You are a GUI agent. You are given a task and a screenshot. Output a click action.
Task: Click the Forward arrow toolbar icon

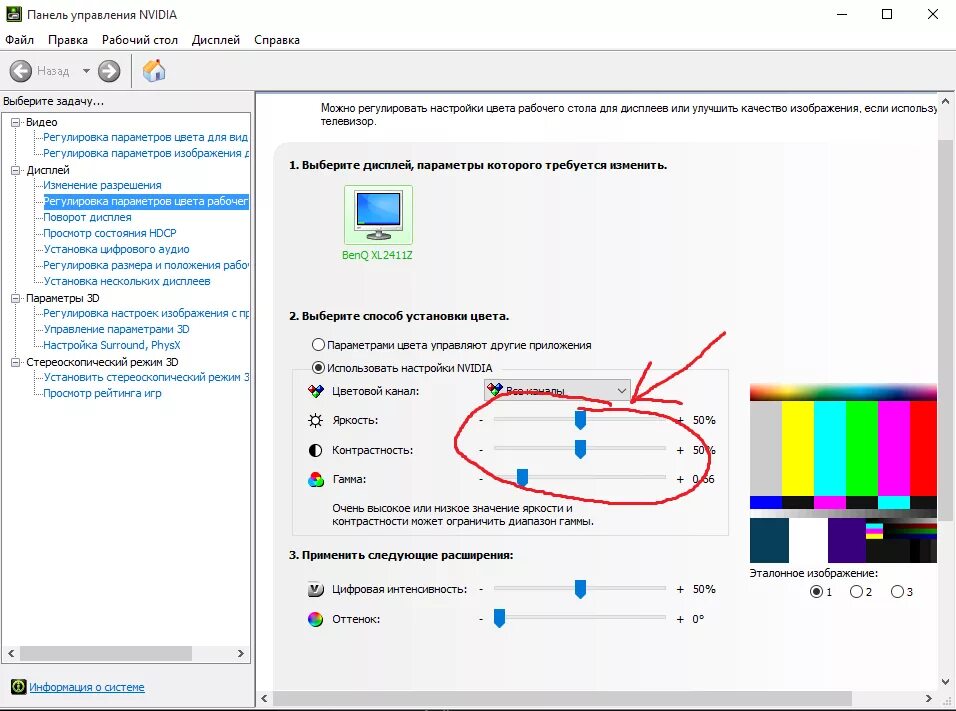tap(109, 71)
